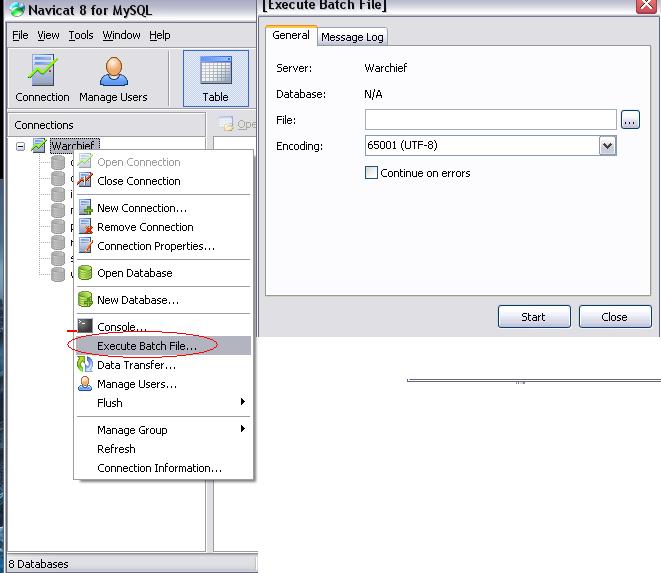The width and height of the screenshot is (661, 573).
Task: Click the New Connection icon in context menu
Action: coord(86,208)
